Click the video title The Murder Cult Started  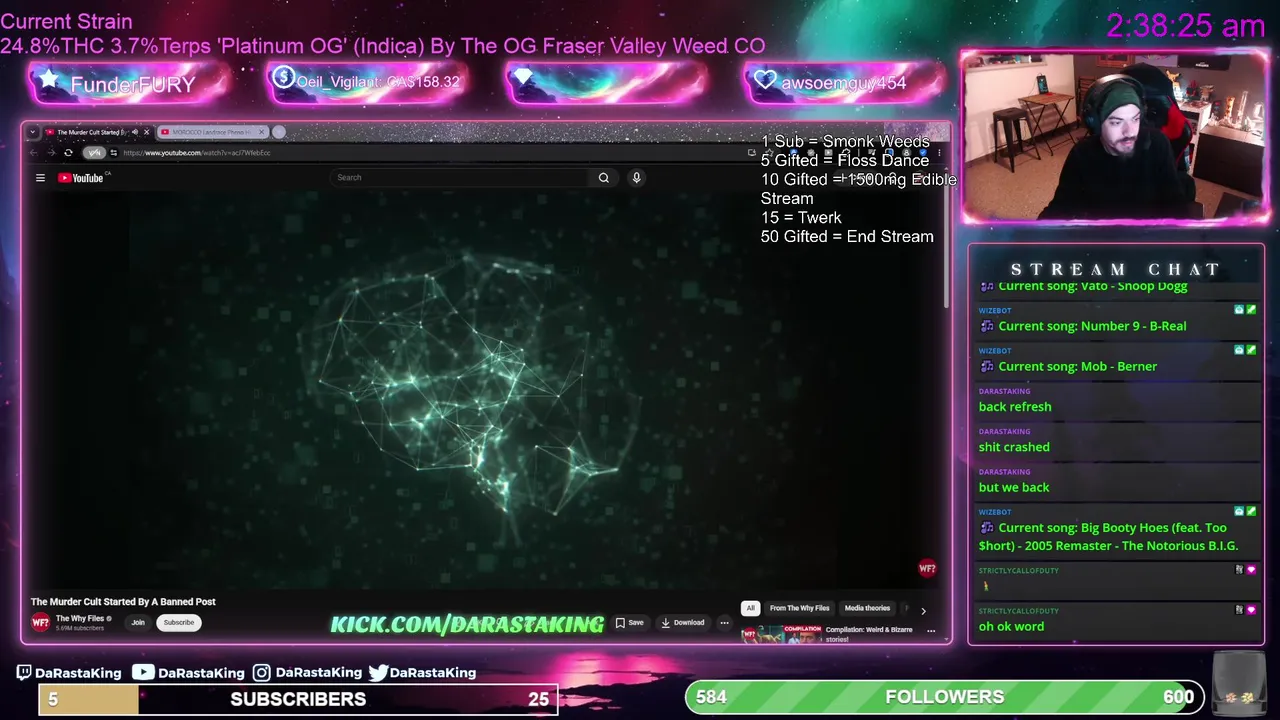click(123, 602)
